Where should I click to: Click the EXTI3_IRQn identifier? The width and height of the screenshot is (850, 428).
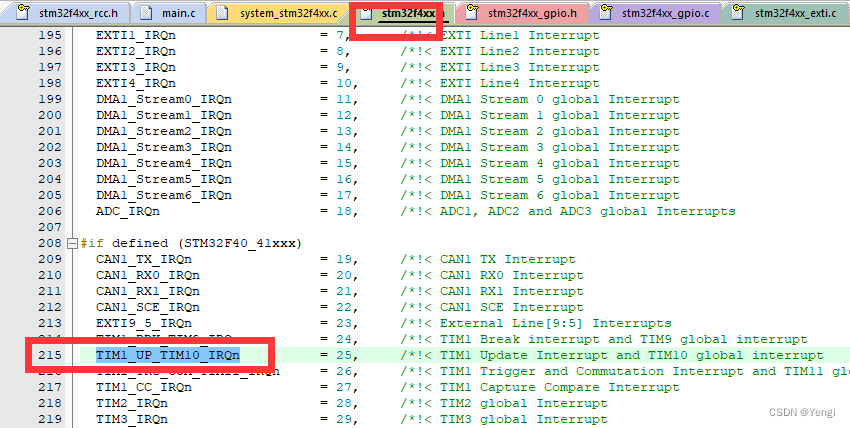click(x=136, y=68)
